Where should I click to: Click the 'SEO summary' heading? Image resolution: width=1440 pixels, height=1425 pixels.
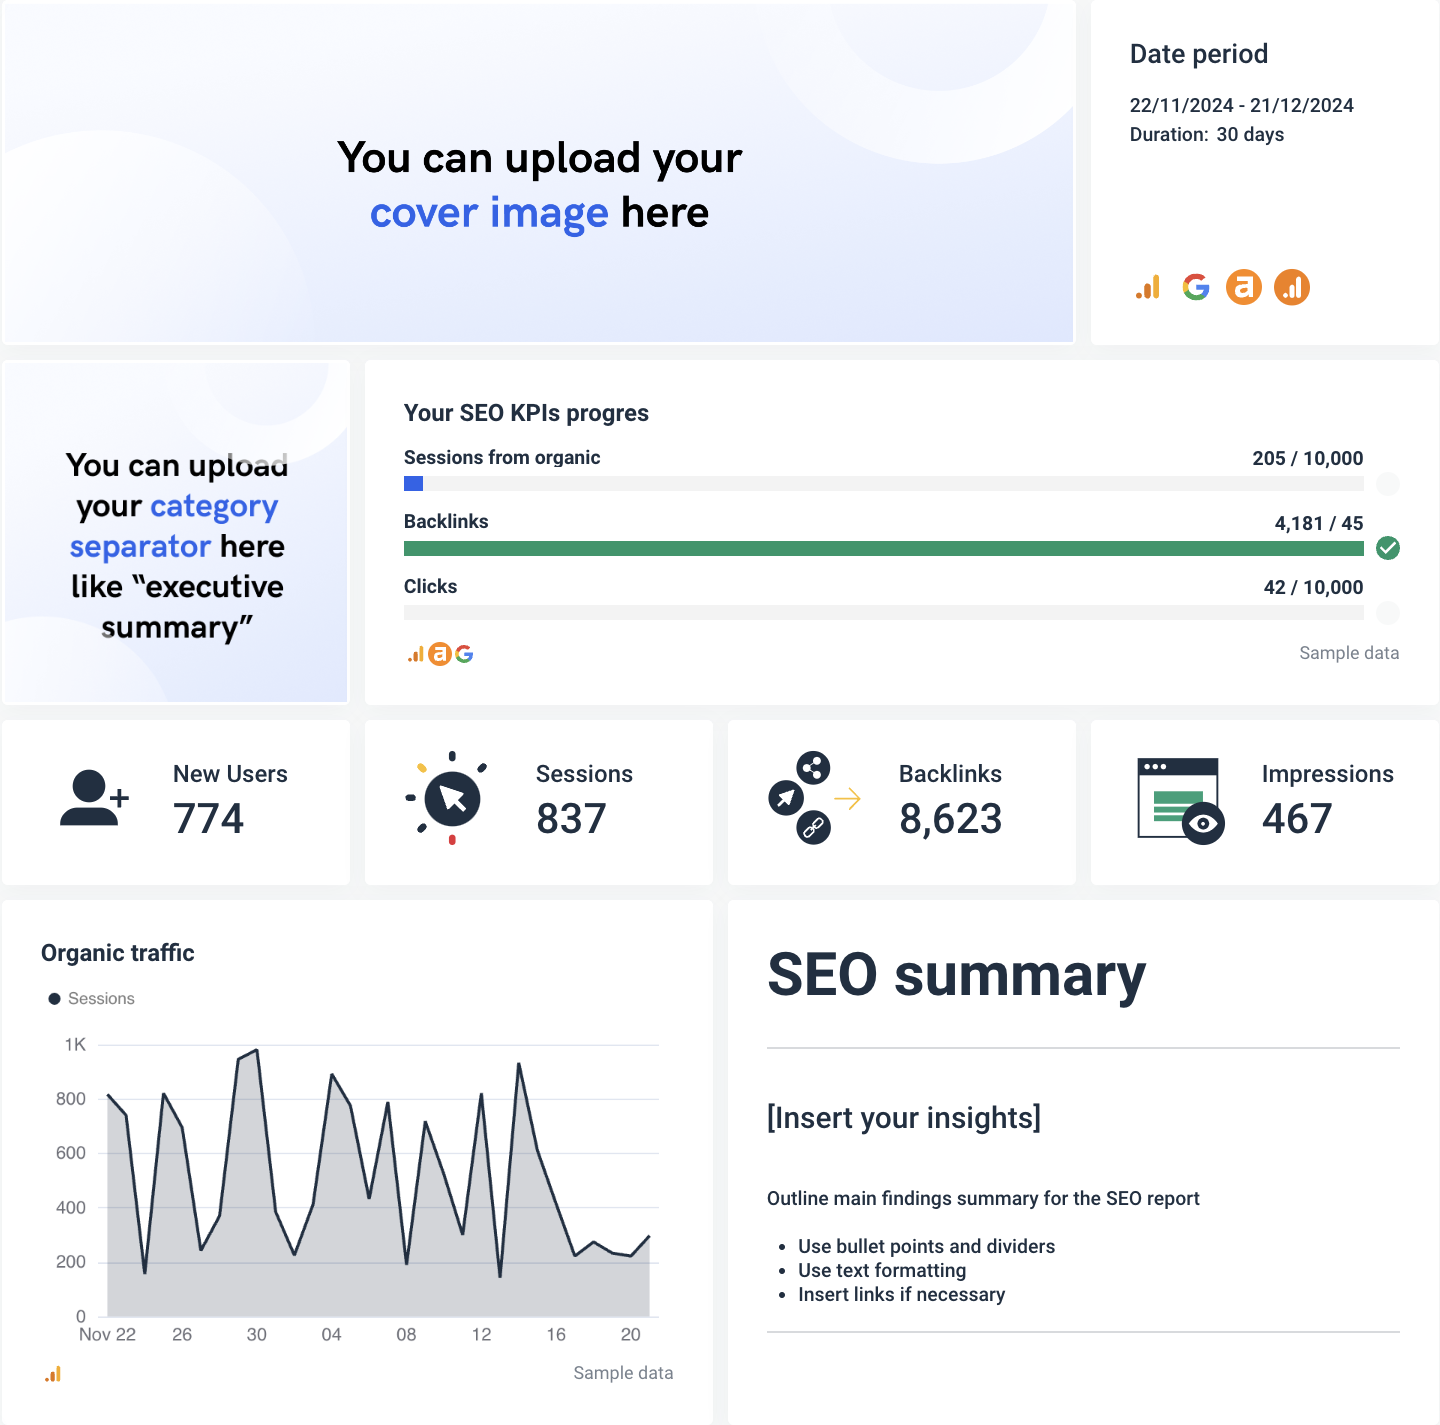coord(956,975)
